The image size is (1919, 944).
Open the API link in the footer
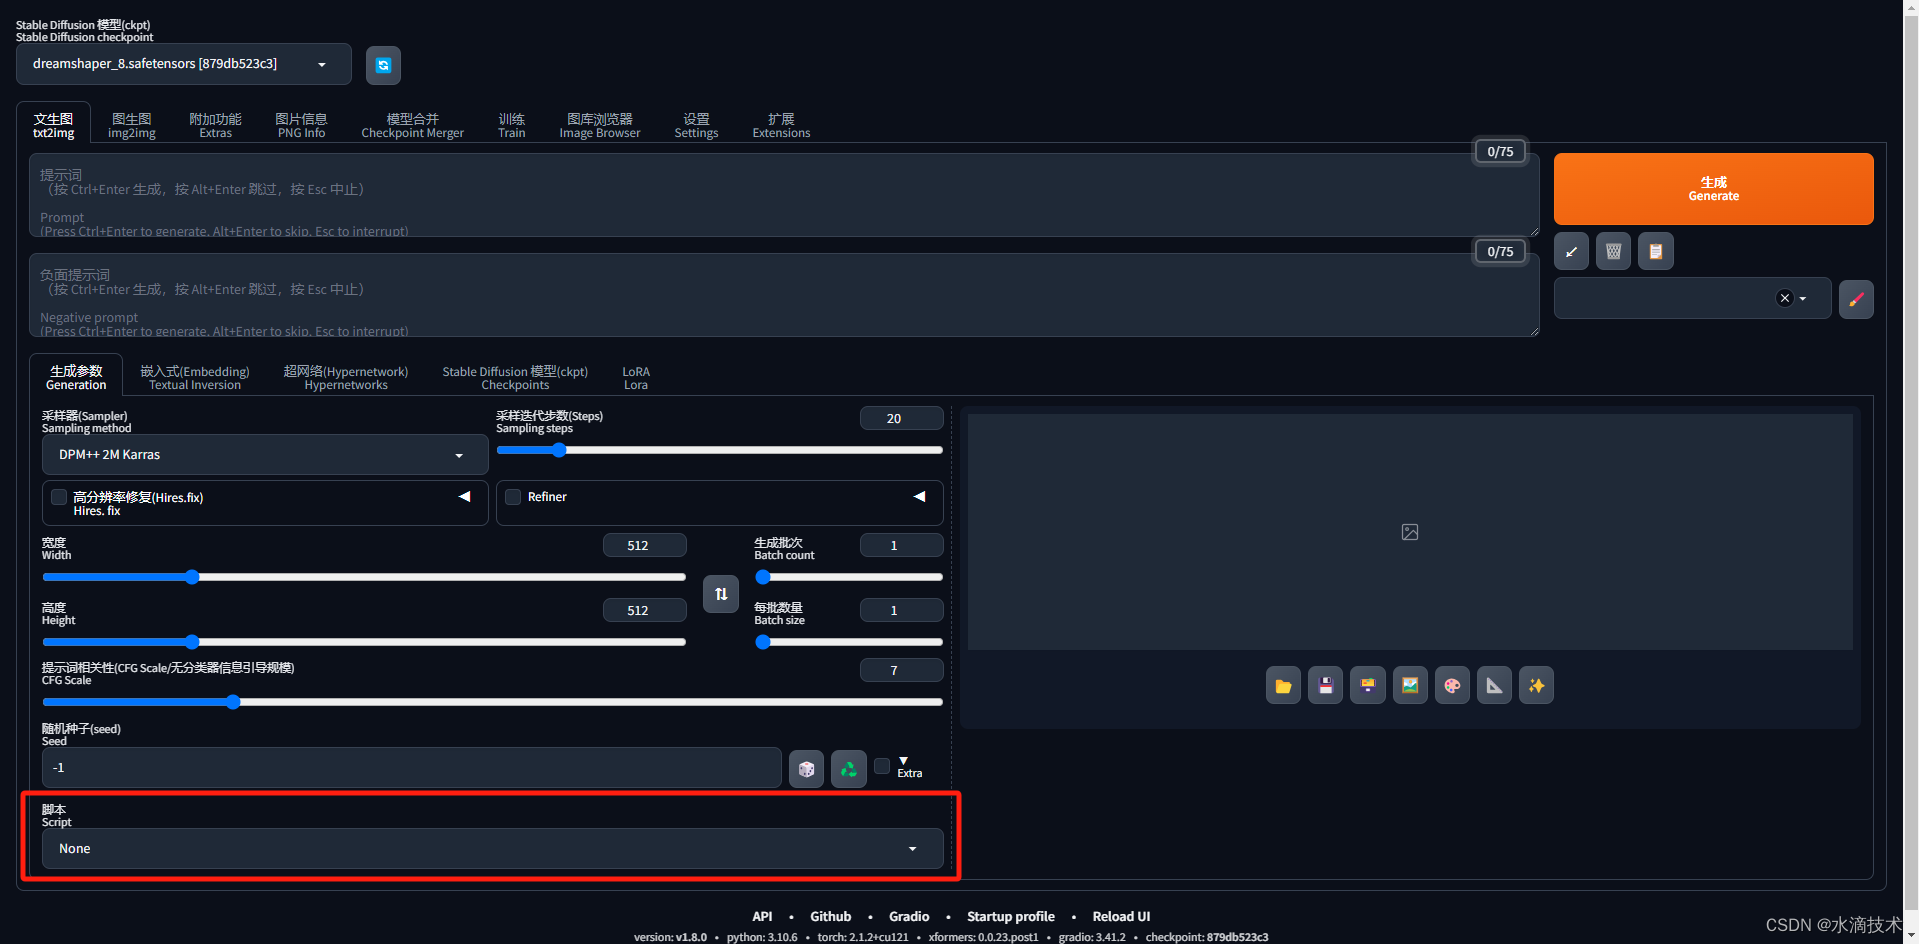tap(762, 916)
